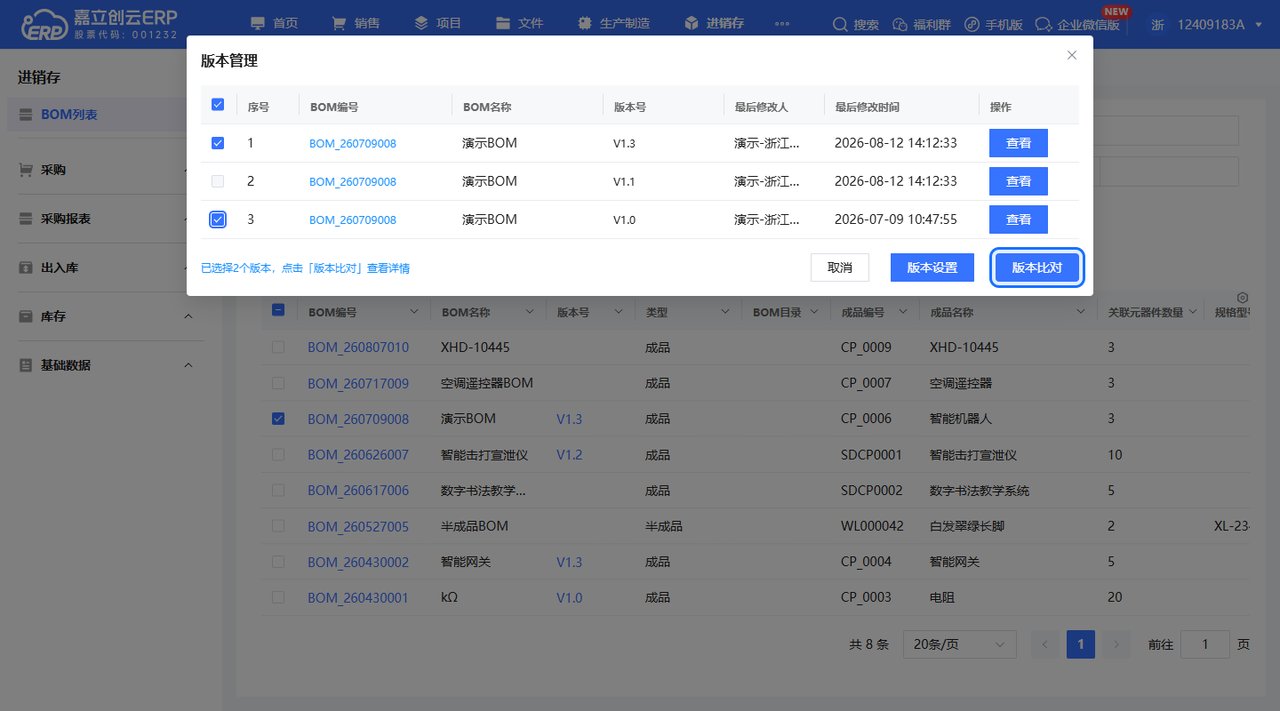Open BOM_260709008 link in V1.1 row
This screenshot has width=1280, height=711.
pyautogui.click(x=352, y=182)
